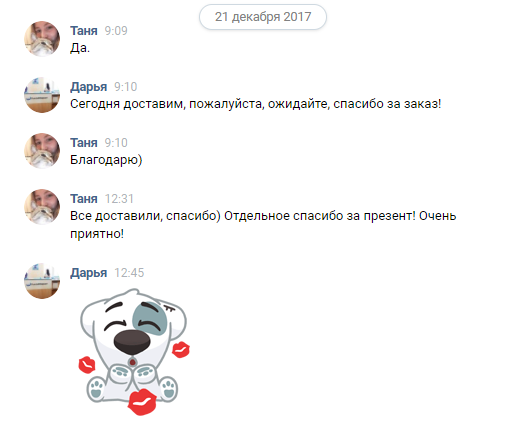Image resolution: width=507 pixels, height=441 pixels.
Task: Select the 12:45 timestamp
Action: (x=129, y=273)
